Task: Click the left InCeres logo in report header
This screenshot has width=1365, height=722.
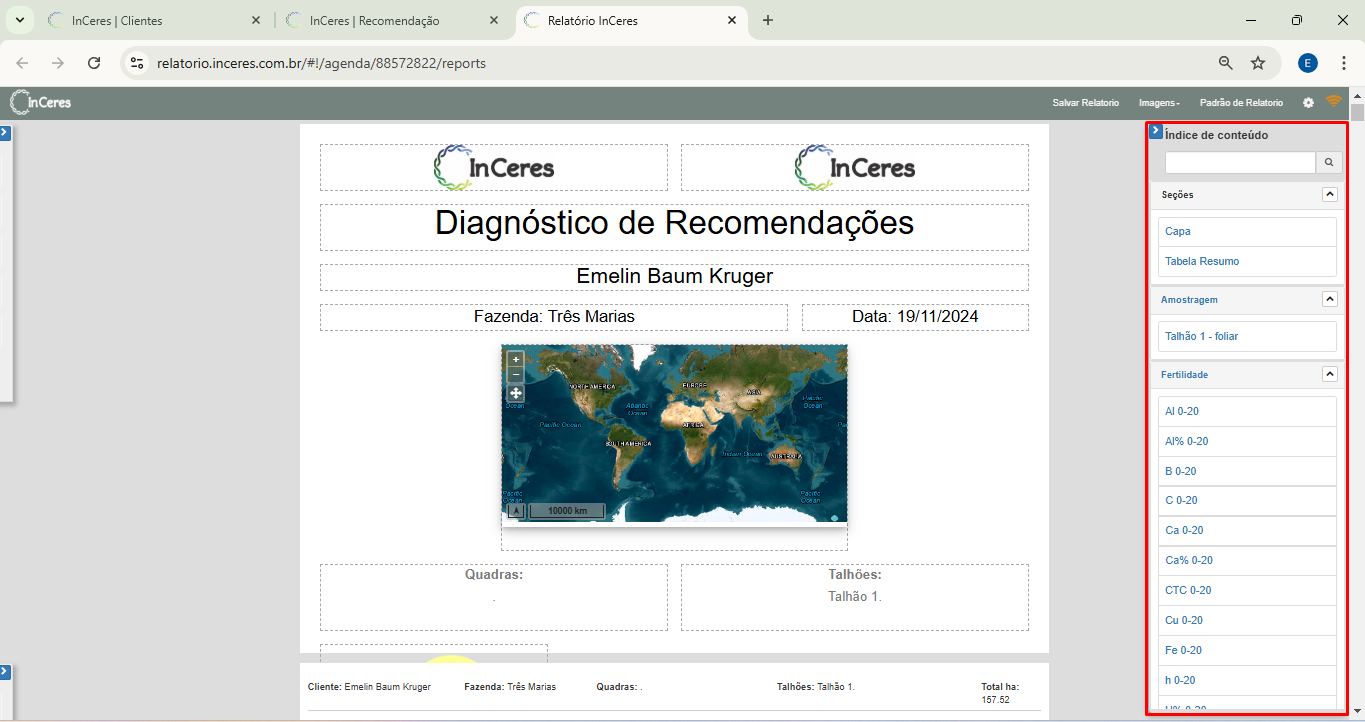Action: pos(494,167)
